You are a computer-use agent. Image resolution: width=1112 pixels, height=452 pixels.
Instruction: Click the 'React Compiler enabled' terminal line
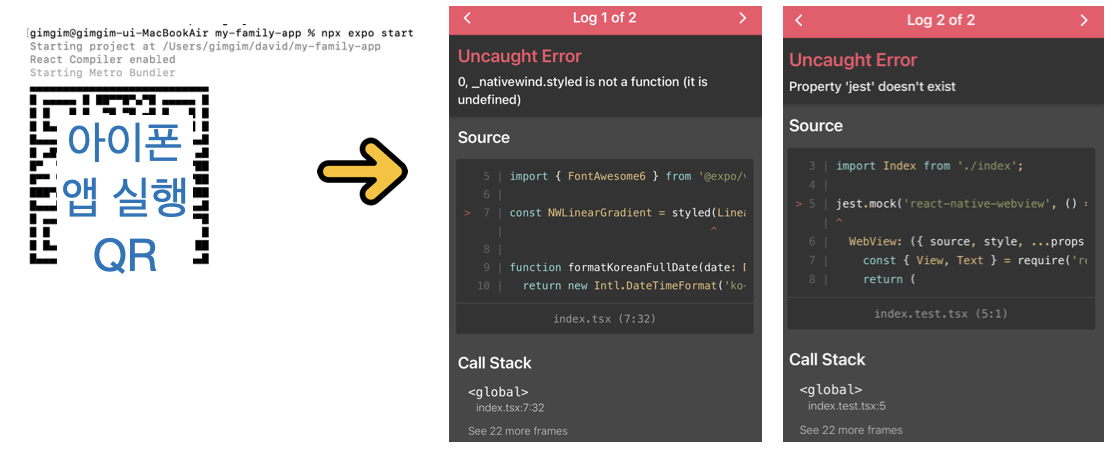click(x=102, y=60)
